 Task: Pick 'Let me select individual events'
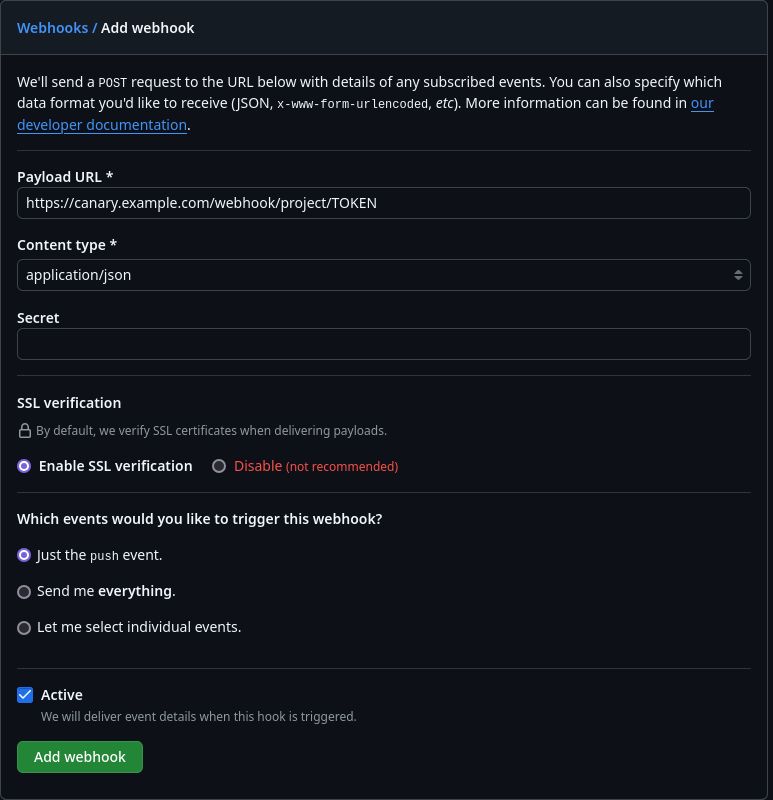pyautogui.click(x=24, y=628)
